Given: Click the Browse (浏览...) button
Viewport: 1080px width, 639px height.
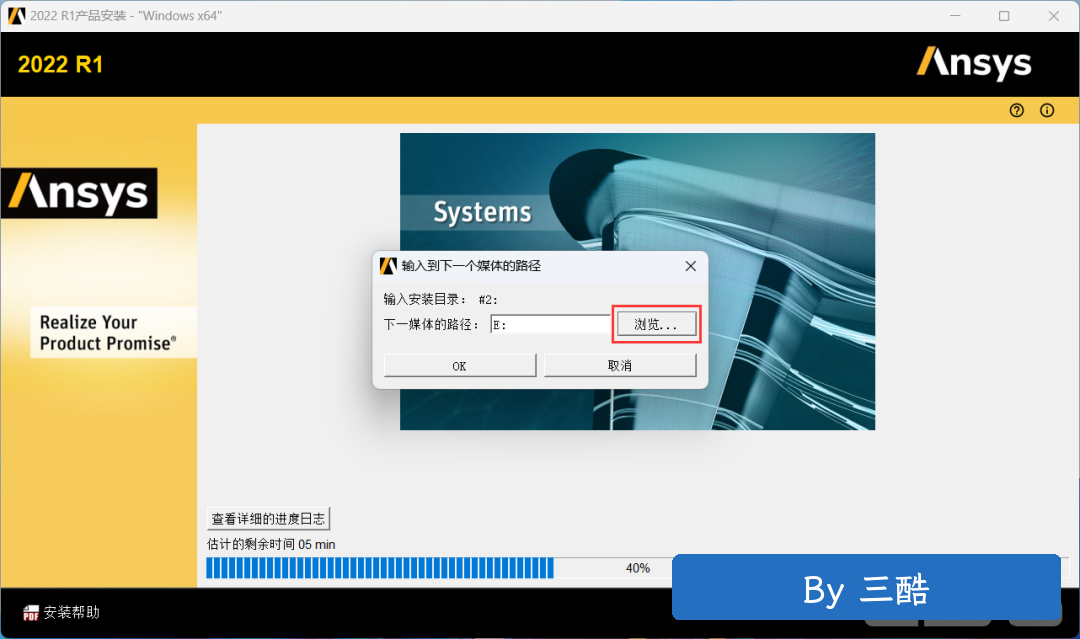Looking at the screenshot, I should tap(656, 324).
